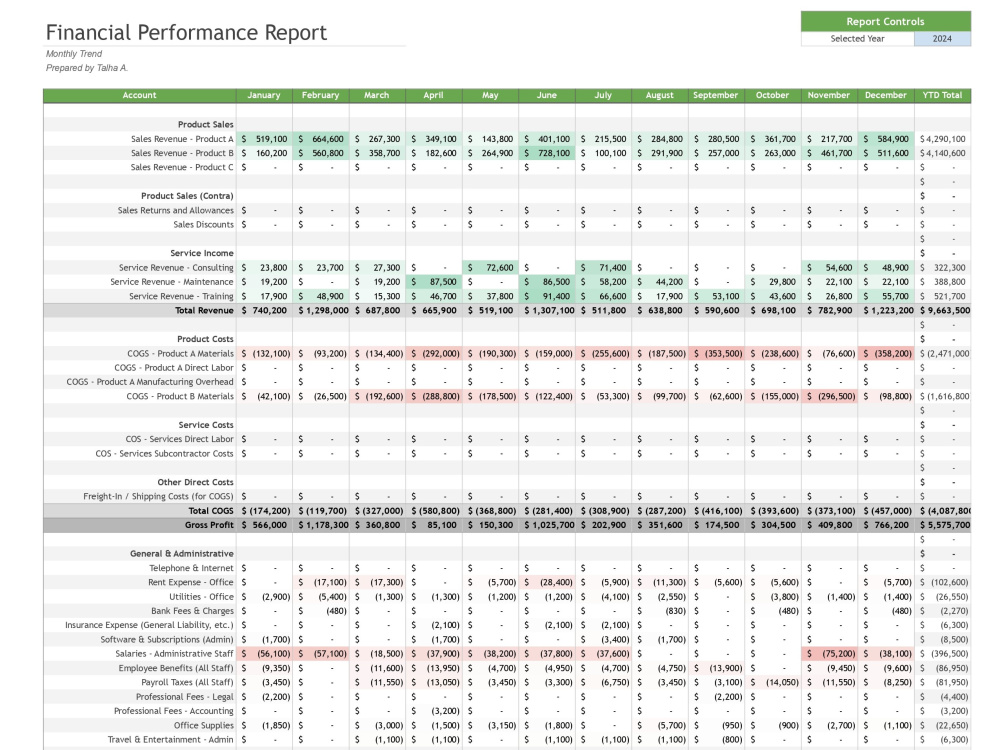This screenshot has width=1000, height=750.
Task: Click Product A January value 519,100
Action: click(264, 139)
